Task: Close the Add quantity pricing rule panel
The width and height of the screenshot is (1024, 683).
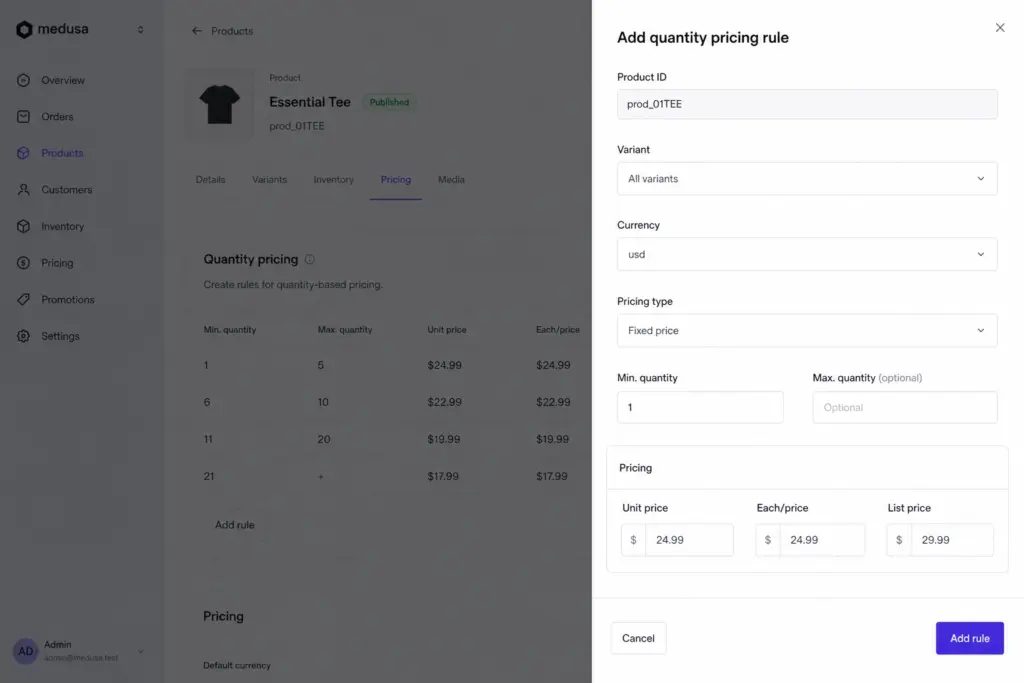Action: tap(1000, 27)
